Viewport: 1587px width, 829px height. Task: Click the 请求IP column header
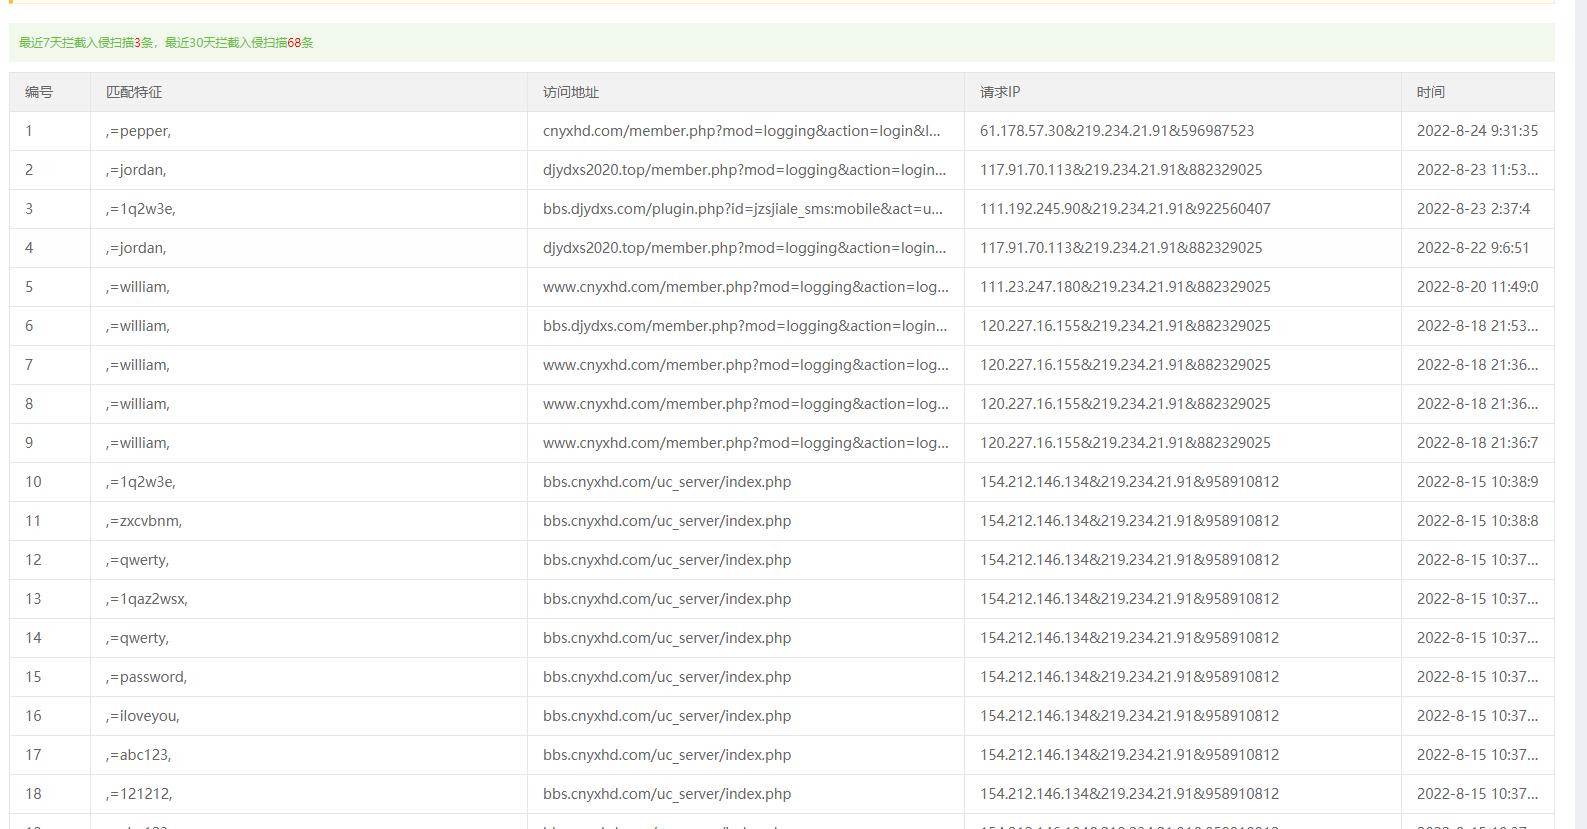pyautogui.click(x=1183, y=92)
